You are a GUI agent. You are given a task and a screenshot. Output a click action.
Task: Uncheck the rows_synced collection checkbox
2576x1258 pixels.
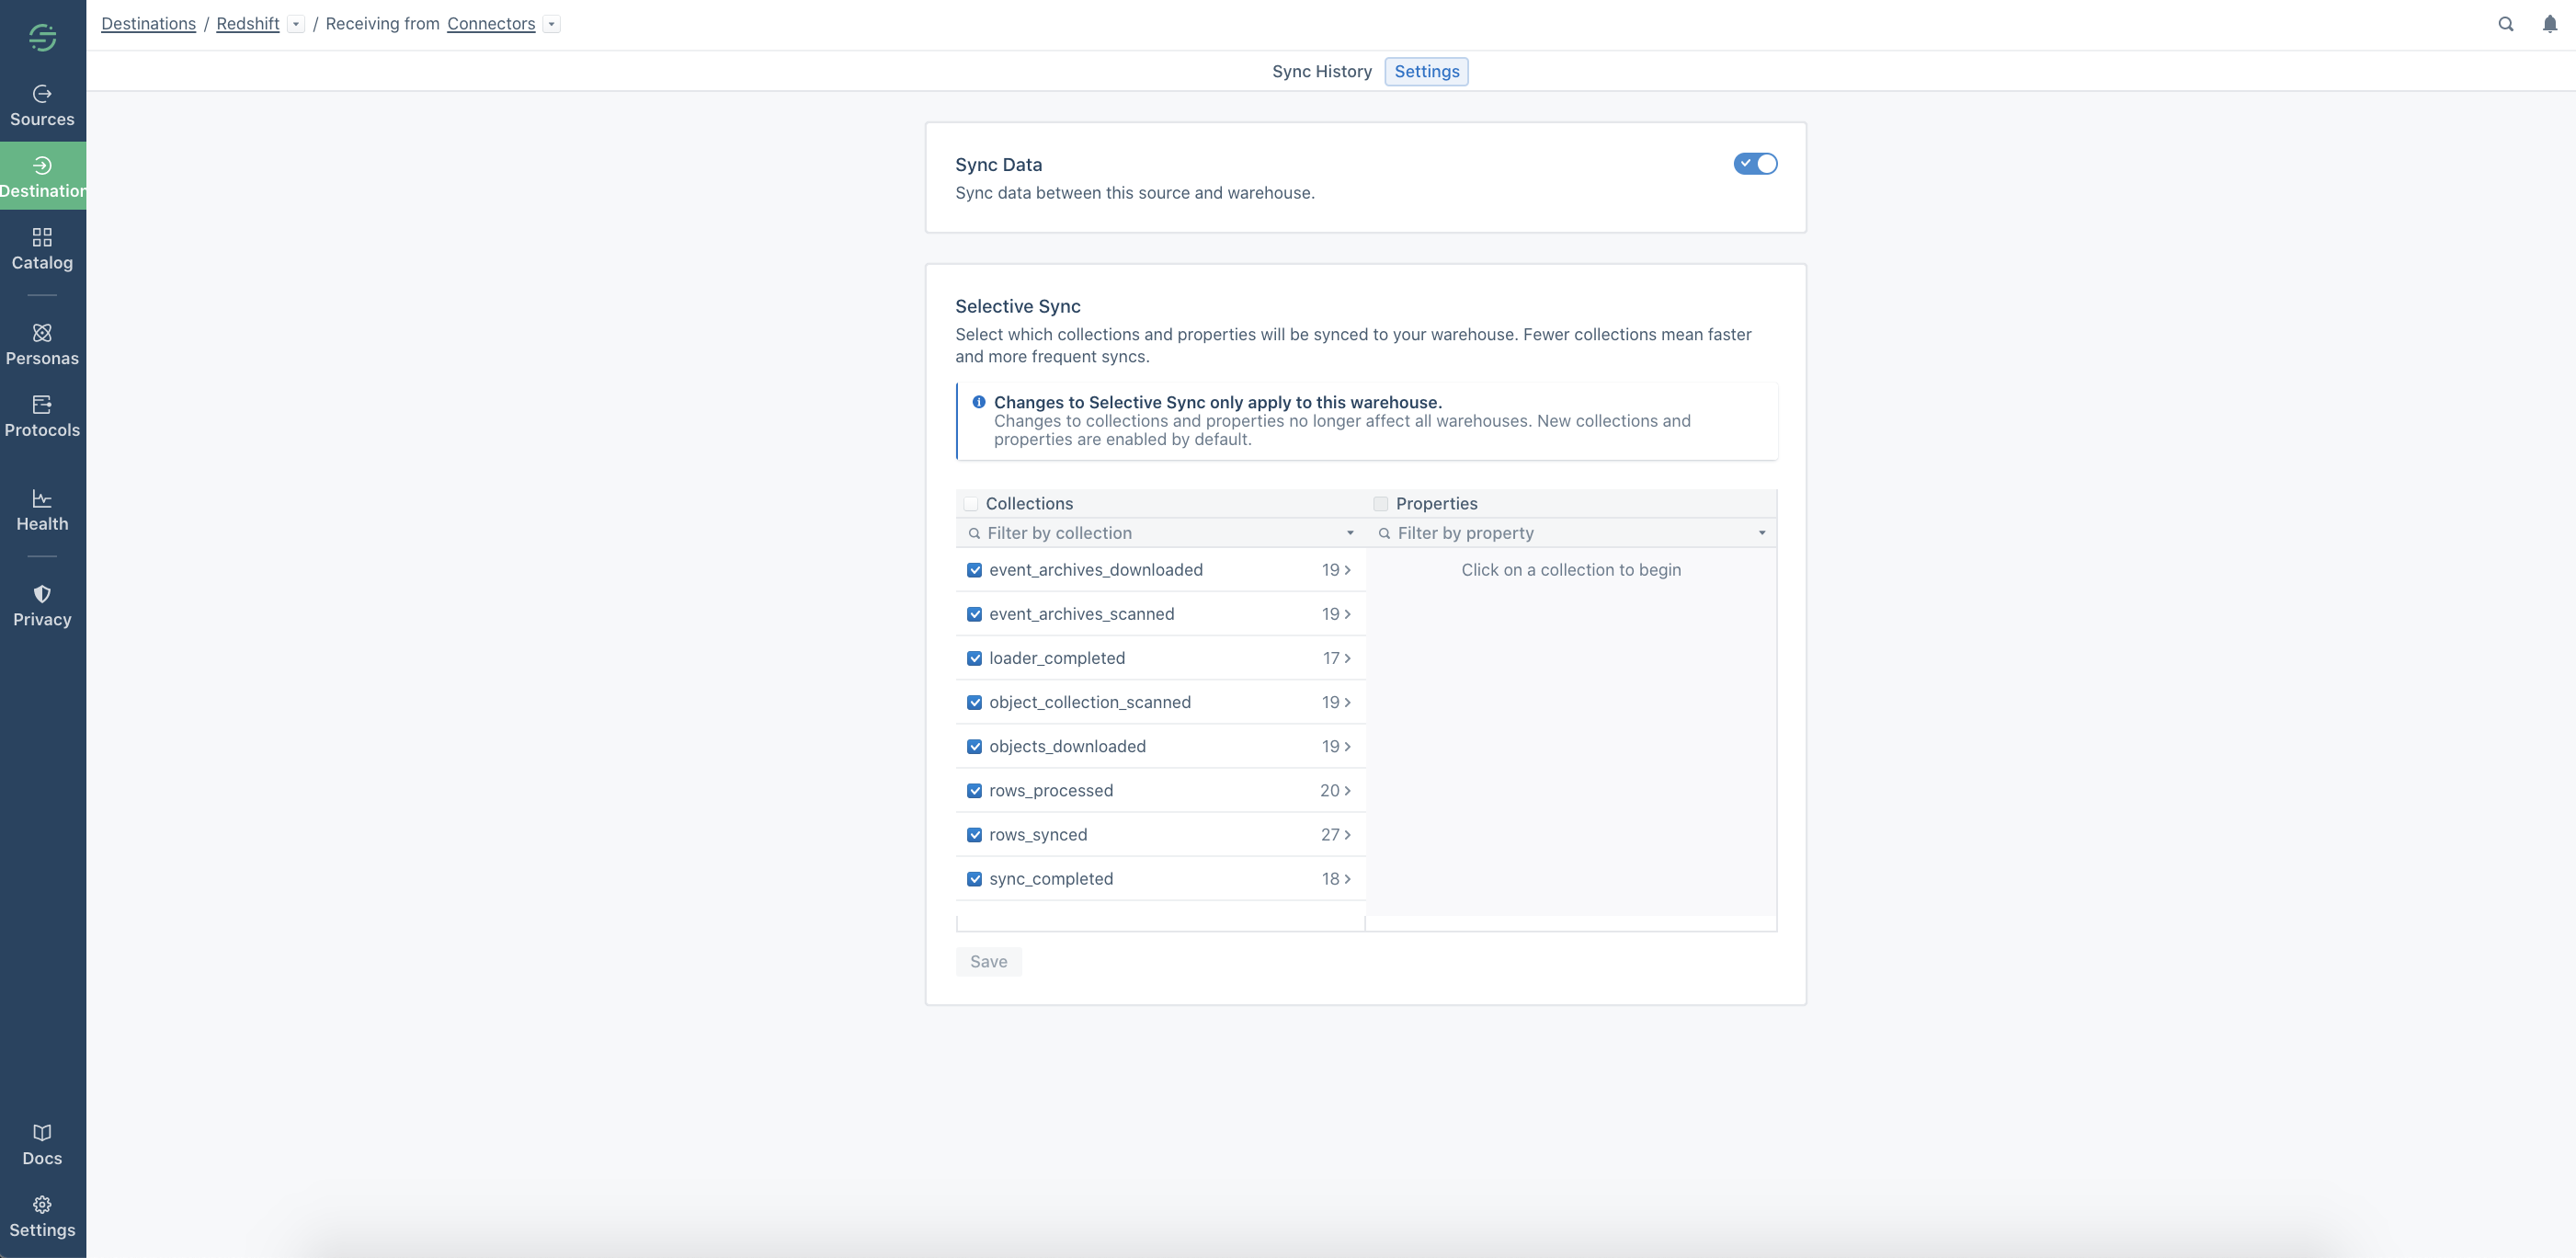click(974, 835)
